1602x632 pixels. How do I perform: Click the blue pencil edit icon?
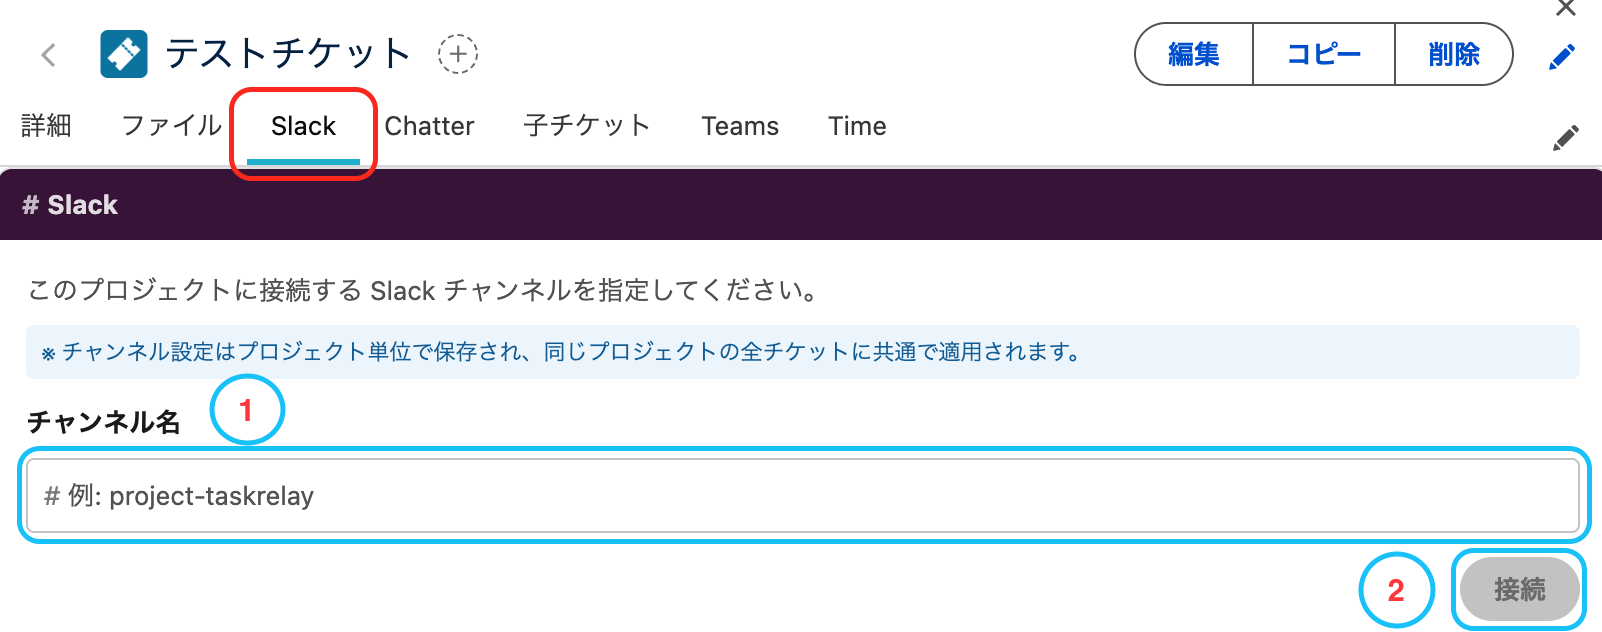pyautogui.click(x=1562, y=57)
